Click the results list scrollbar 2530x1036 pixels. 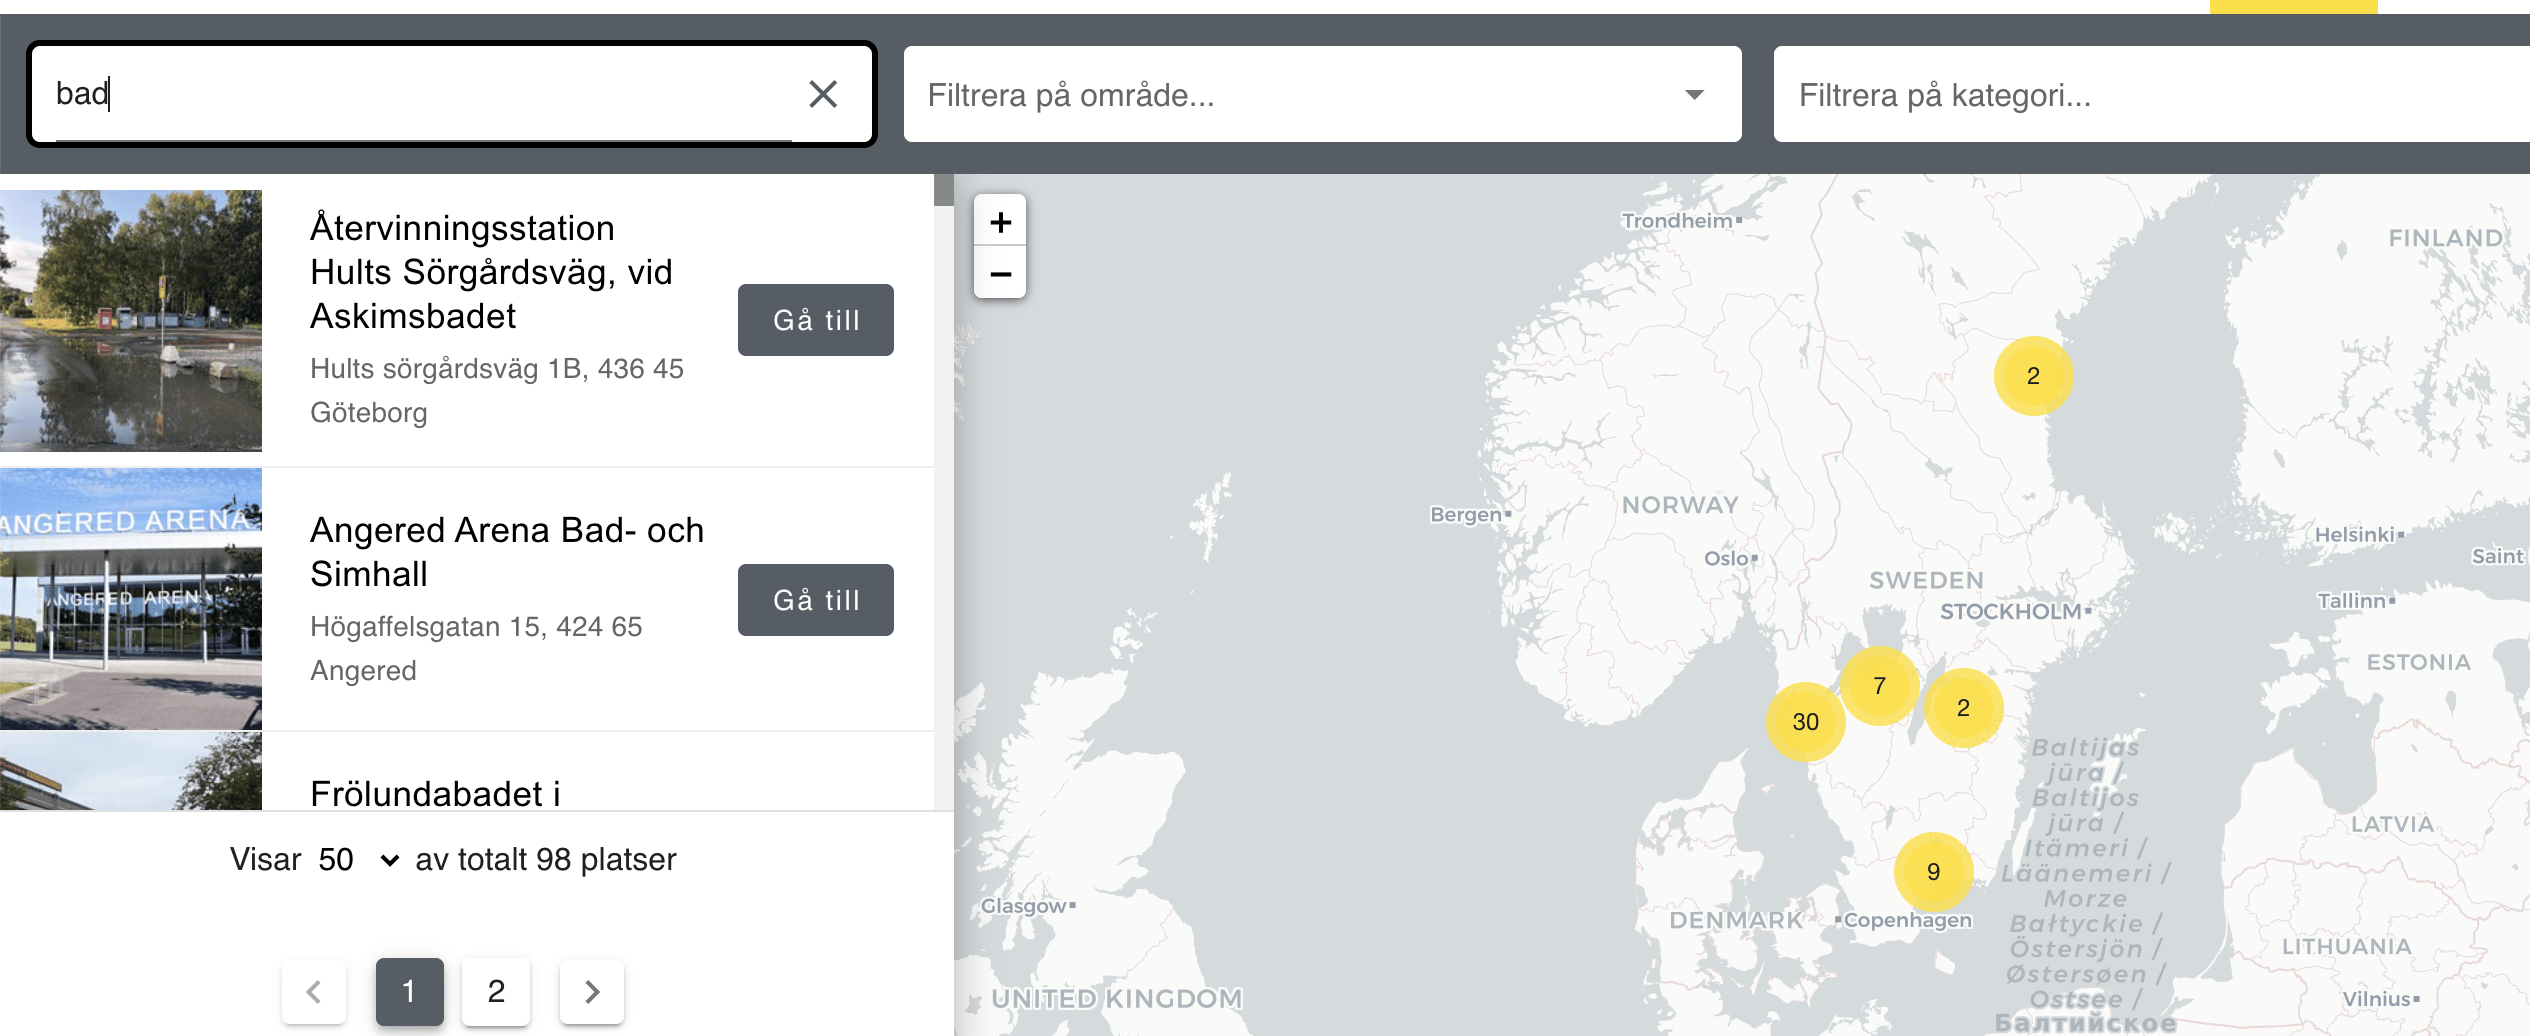click(943, 190)
